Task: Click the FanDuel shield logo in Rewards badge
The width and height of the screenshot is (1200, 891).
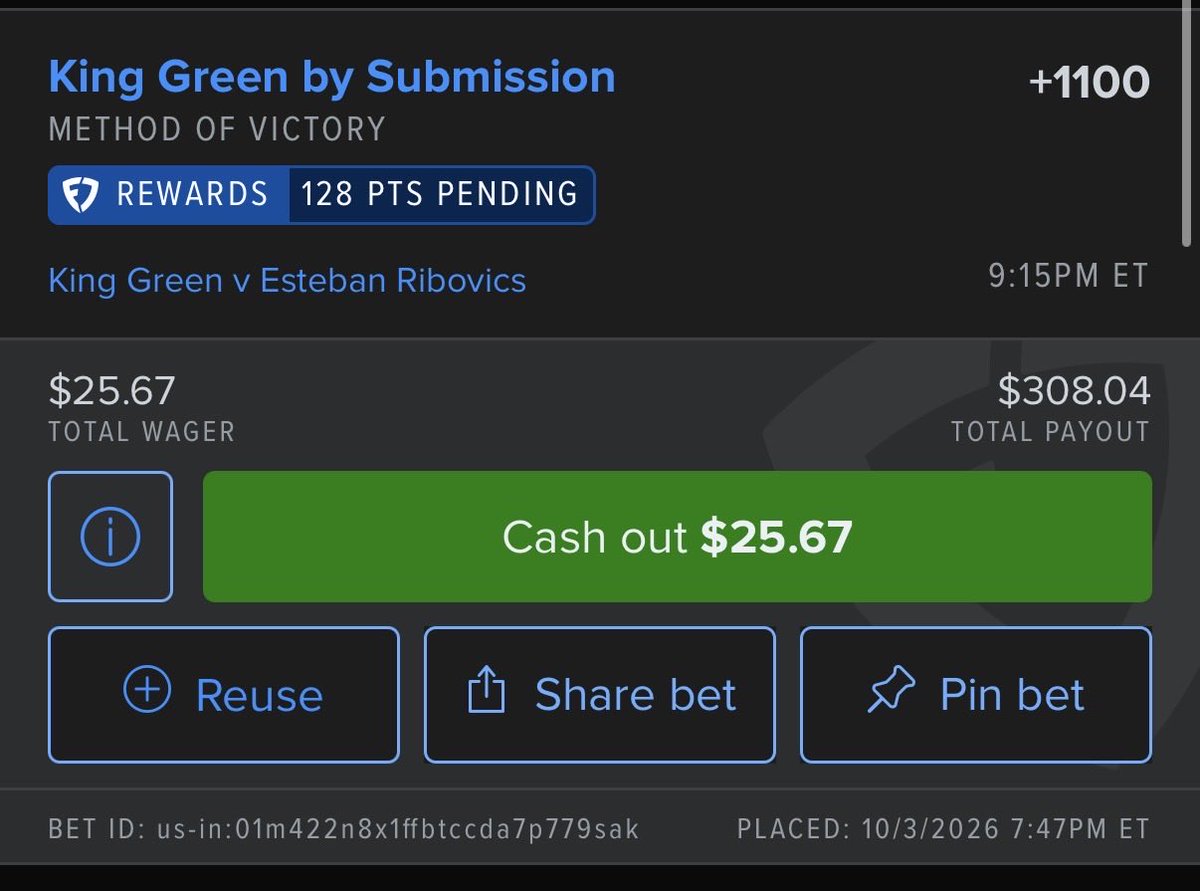Action: (80, 193)
